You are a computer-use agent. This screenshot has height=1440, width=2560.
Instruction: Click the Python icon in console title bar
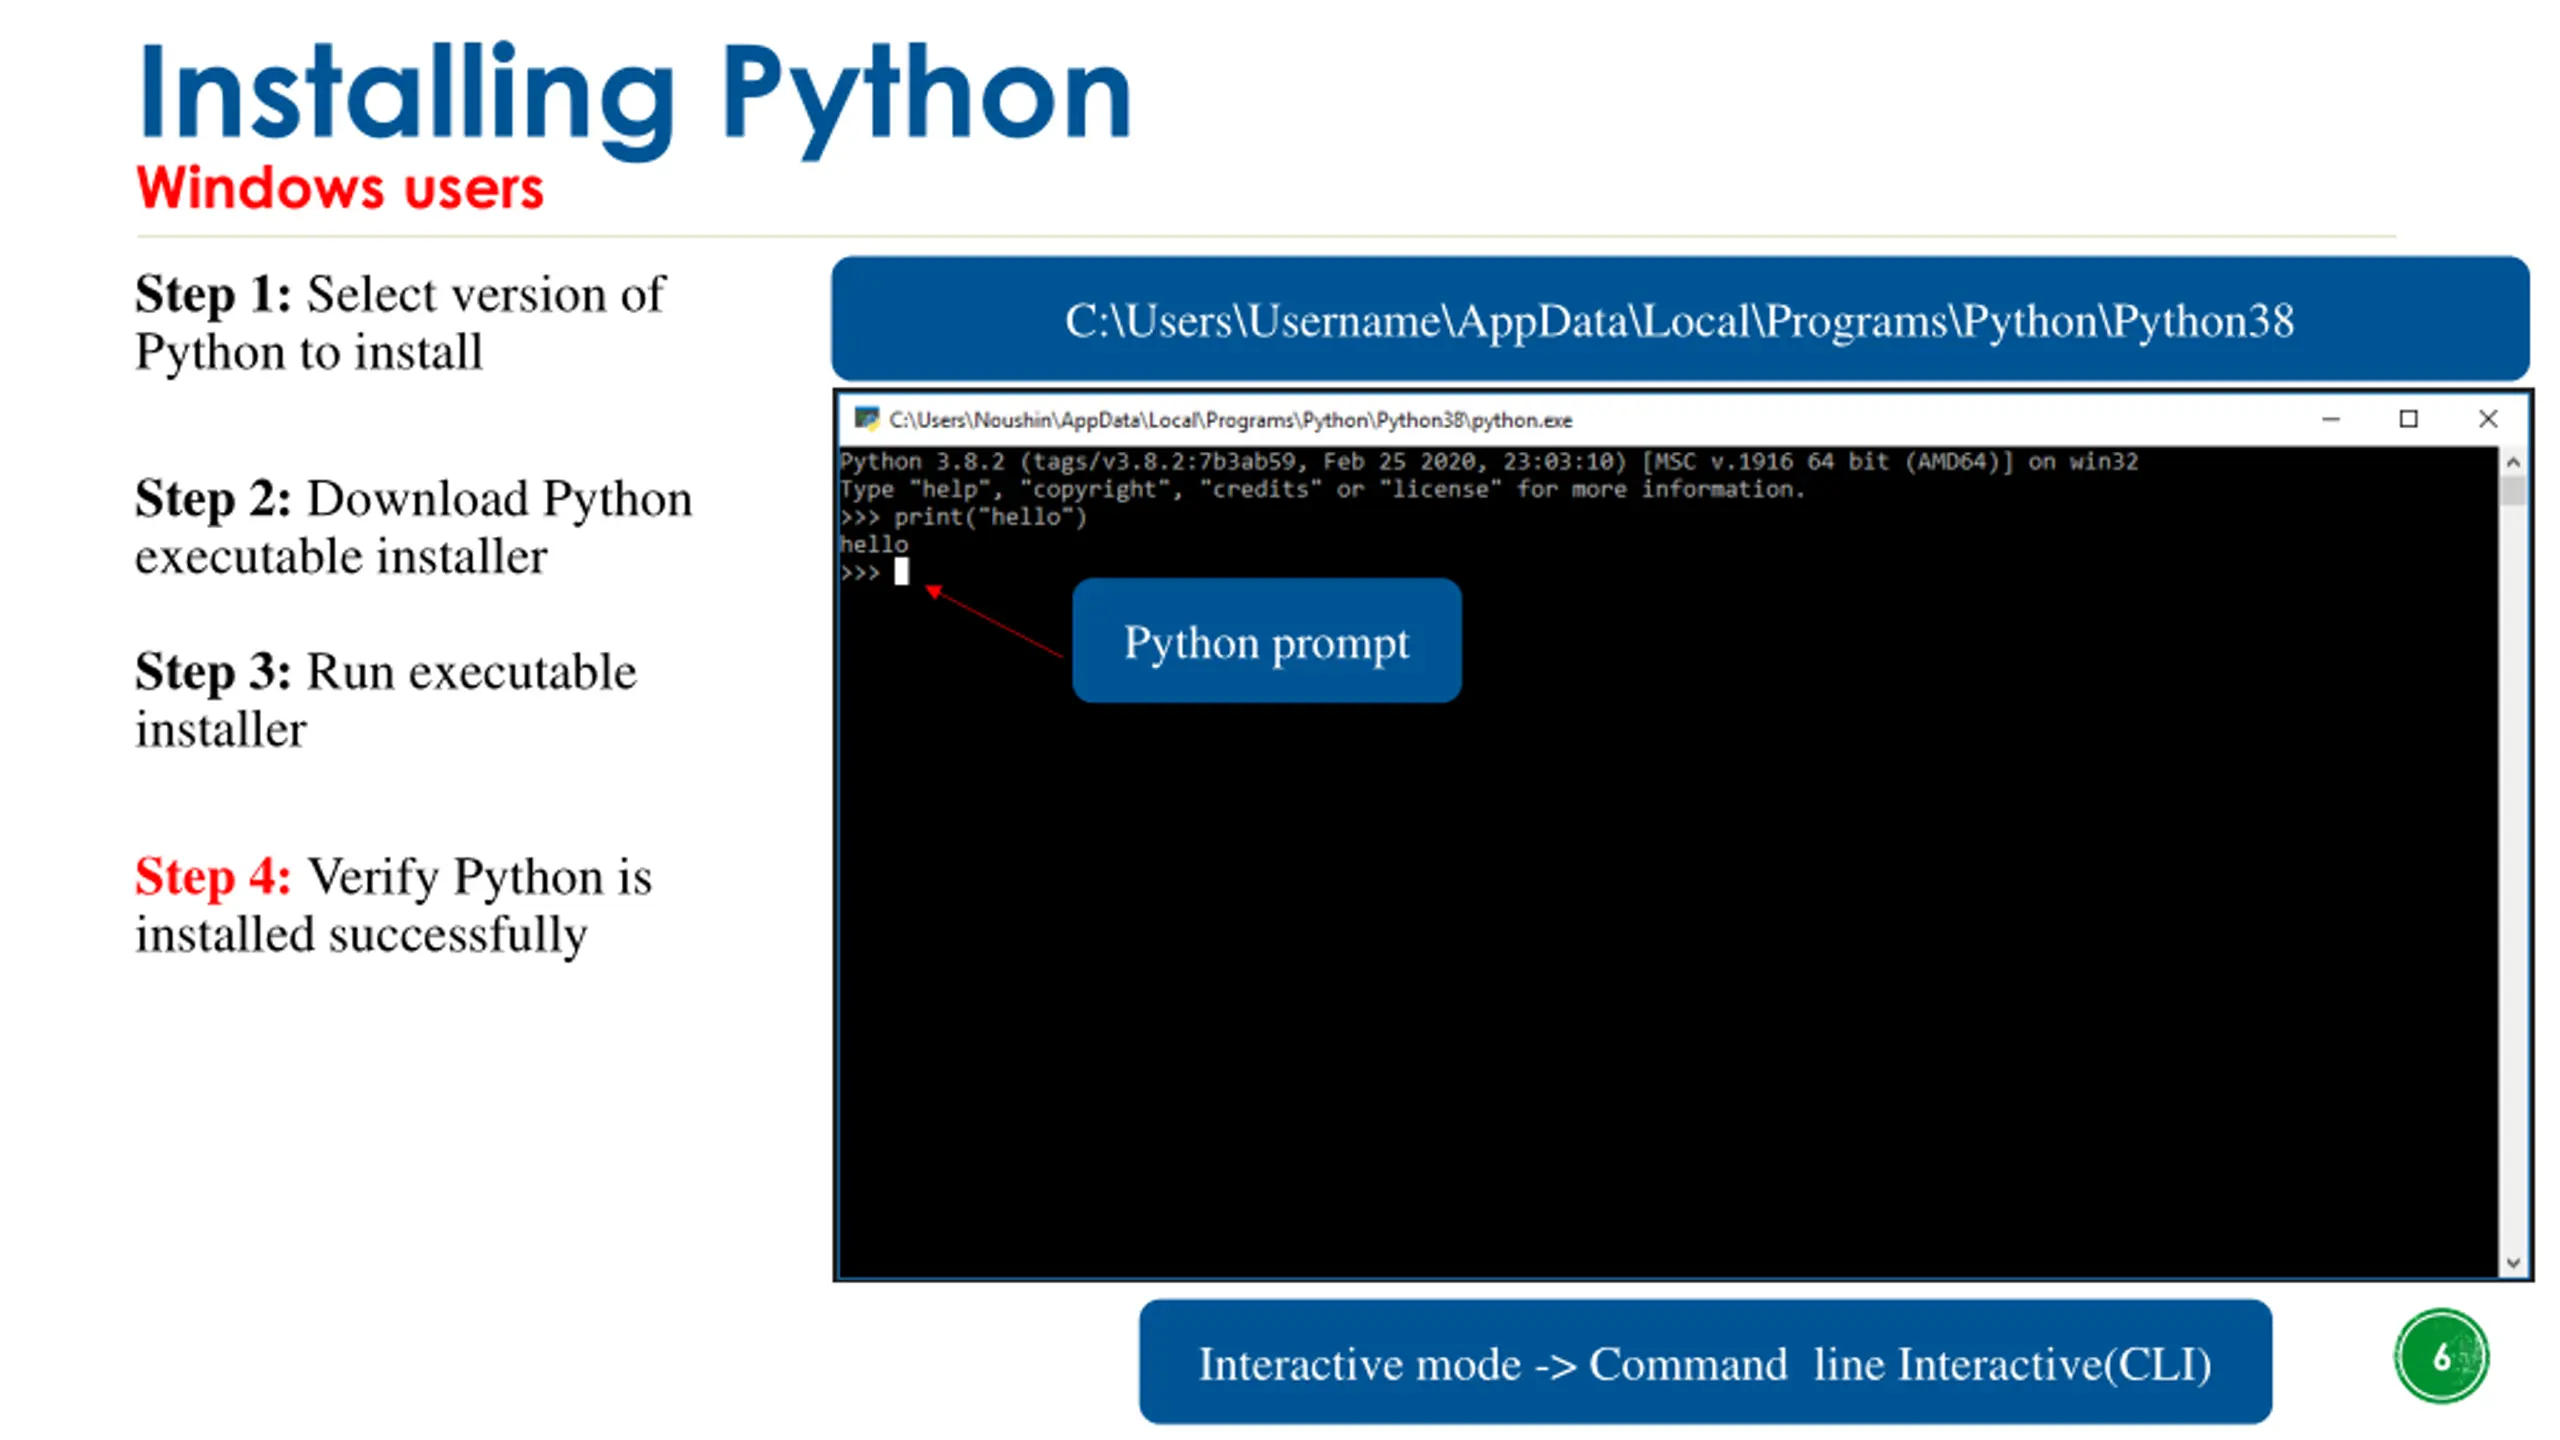(866, 418)
